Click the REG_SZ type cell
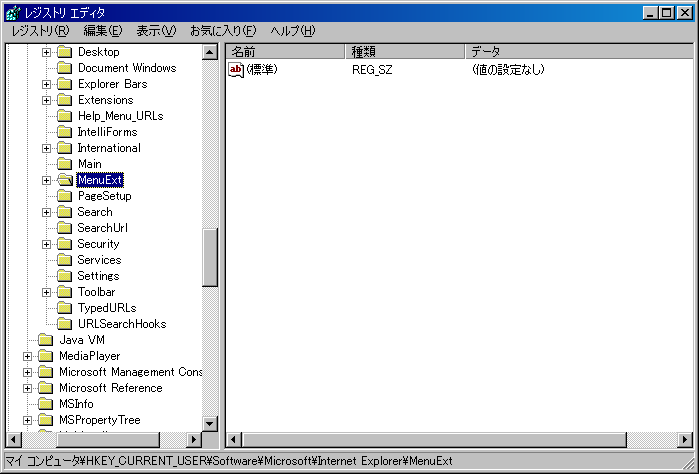Viewport: 699px width, 474px height. pyautogui.click(x=372, y=70)
